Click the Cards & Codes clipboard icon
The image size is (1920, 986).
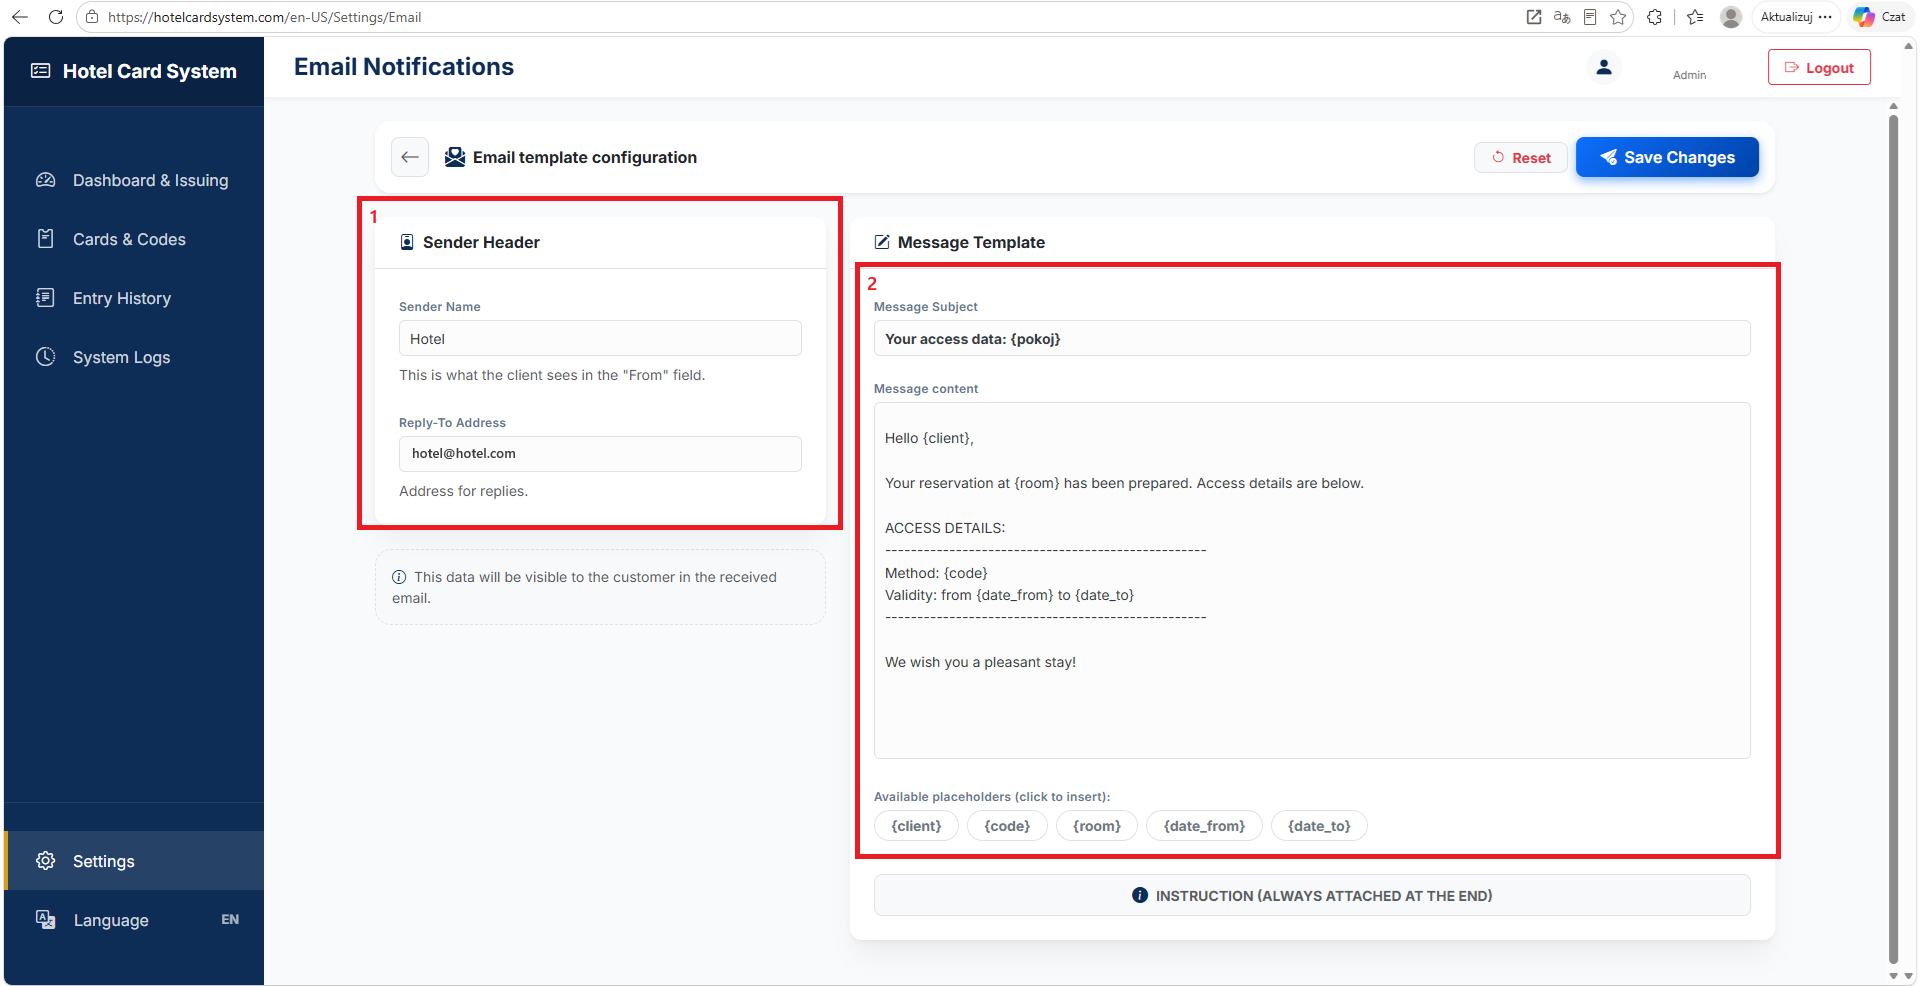point(46,239)
